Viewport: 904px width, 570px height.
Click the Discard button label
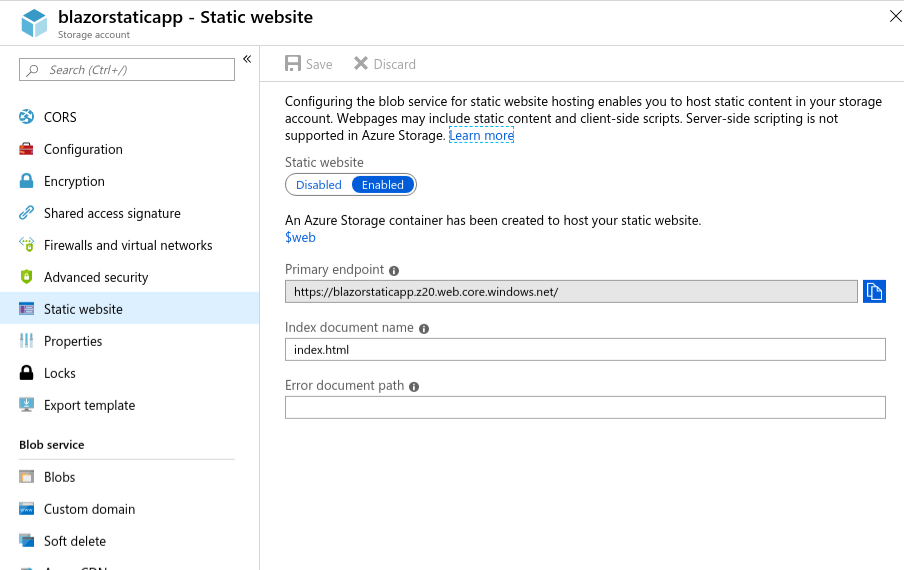(394, 64)
